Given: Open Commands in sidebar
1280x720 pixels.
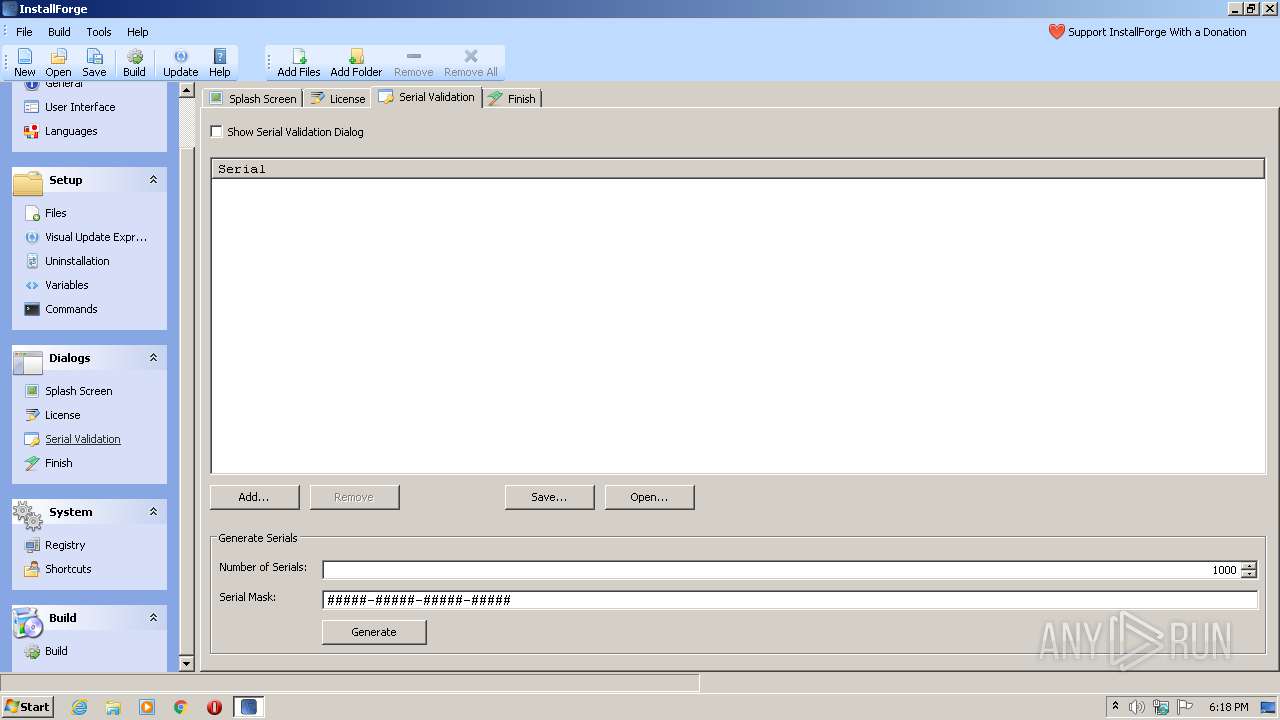Looking at the screenshot, I should coord(71,309).
